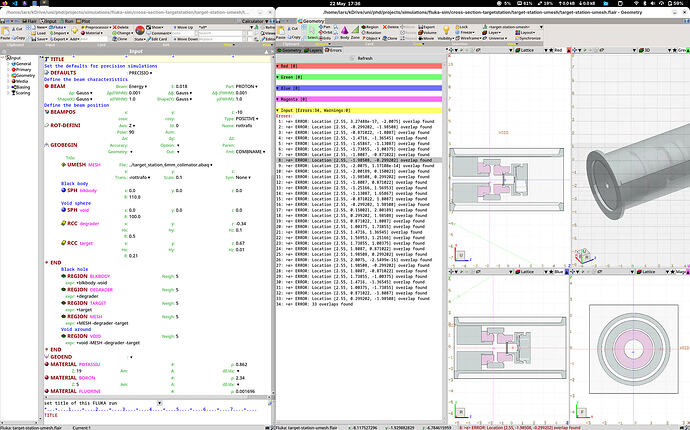Switch to the Layers sub-tab
The height and width of the screenshot is (430, 690).
[x=313, y=50]
